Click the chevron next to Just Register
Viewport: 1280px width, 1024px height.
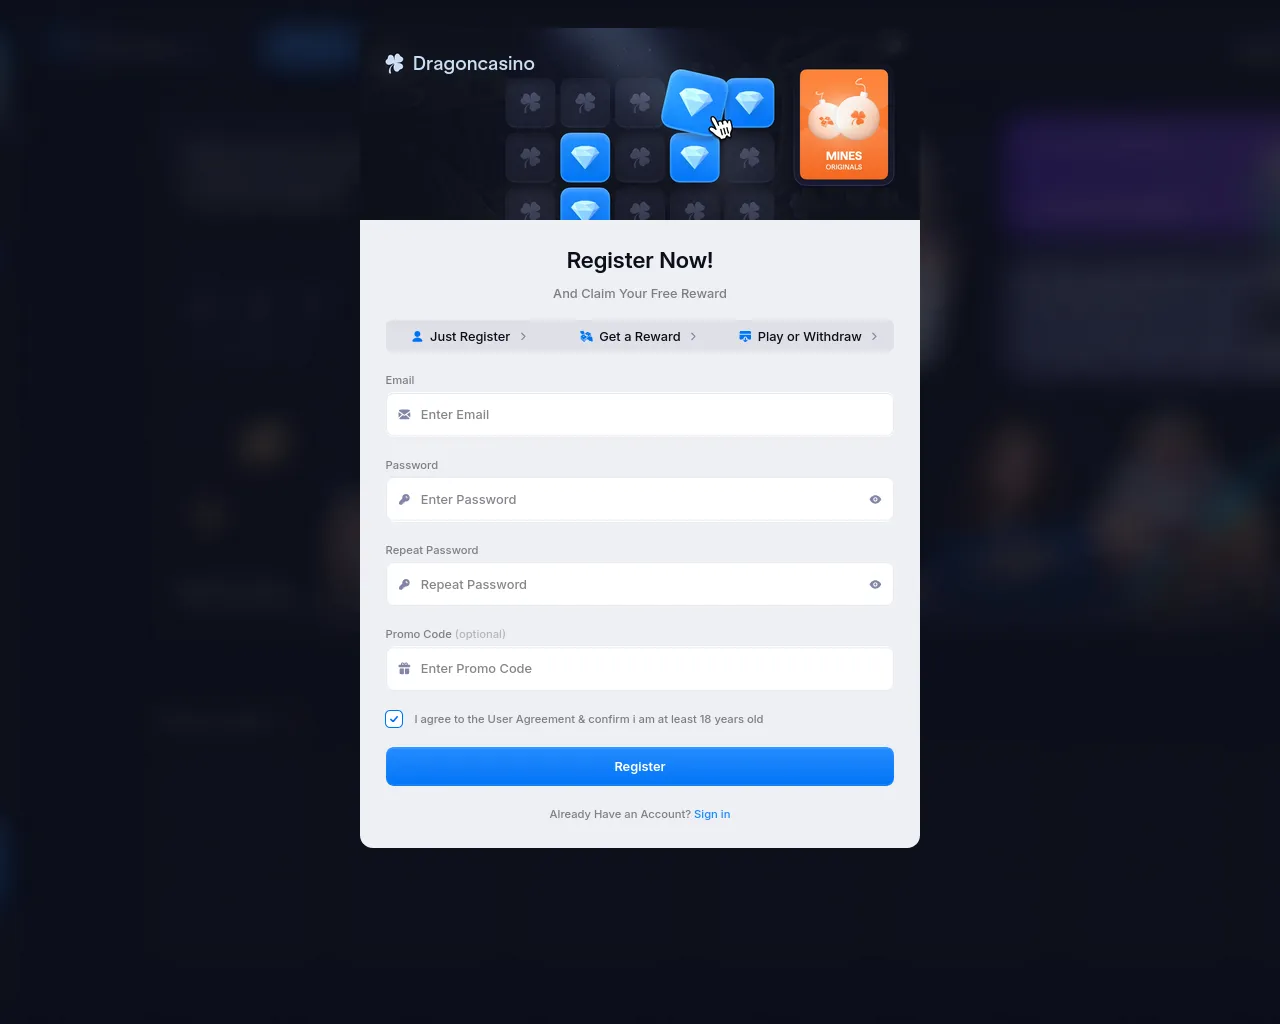[523, 337]
